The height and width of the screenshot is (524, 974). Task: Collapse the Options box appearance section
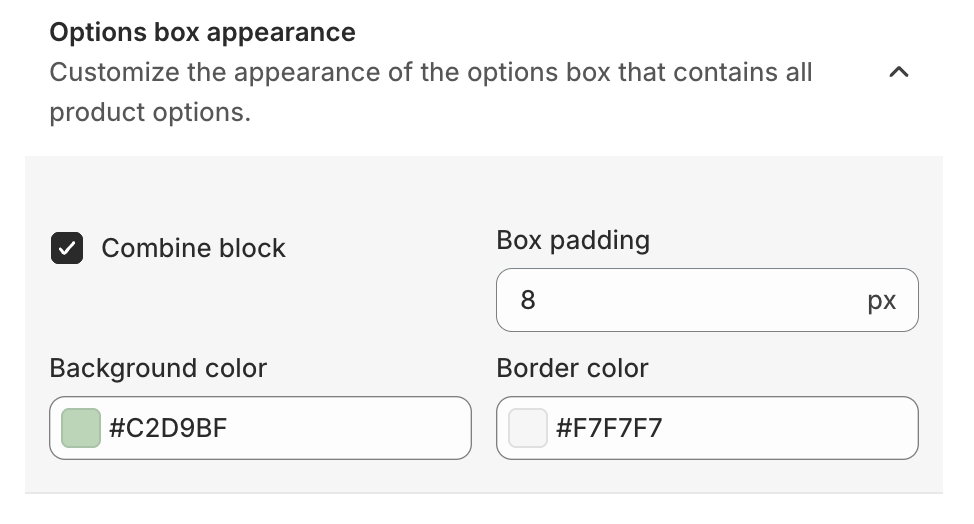(899, 73)
